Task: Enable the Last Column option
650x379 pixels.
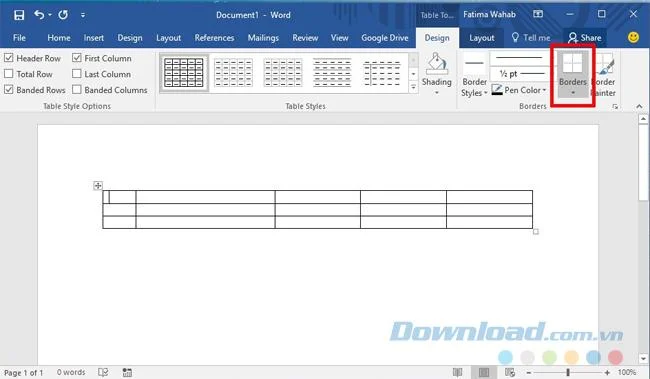Action: click(77, 74)
